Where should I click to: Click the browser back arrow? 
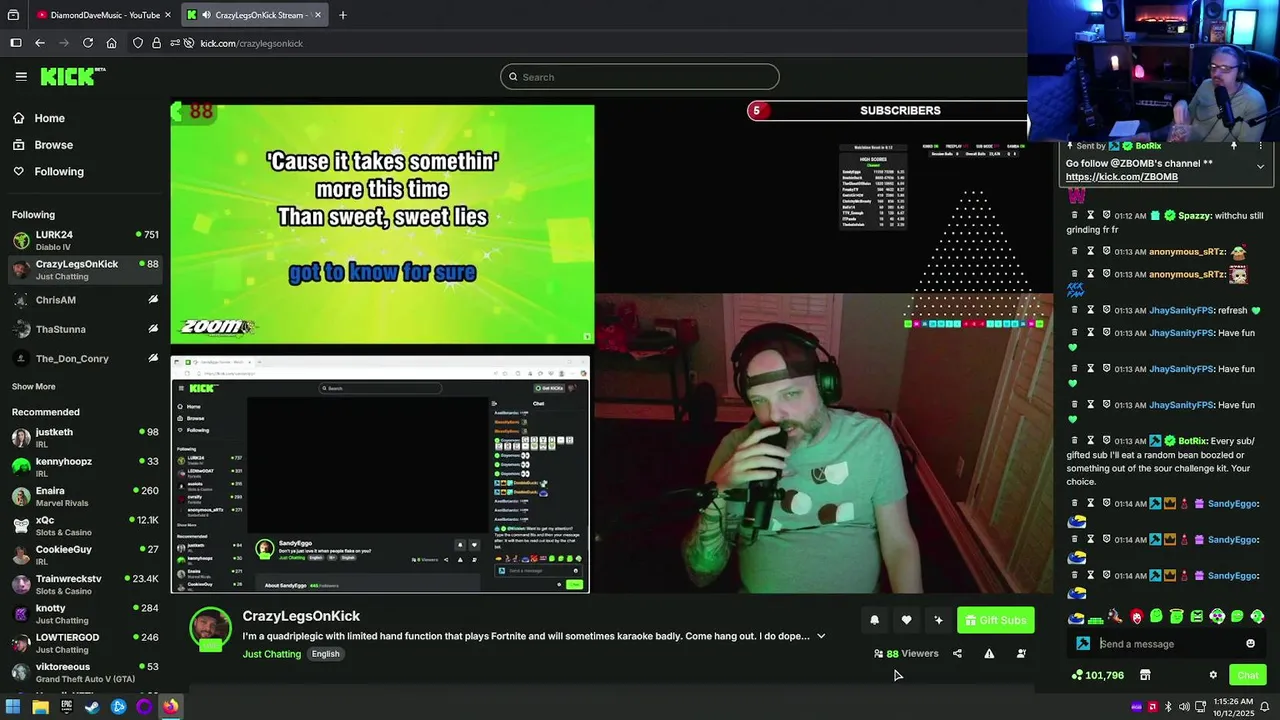coord(40,43)
